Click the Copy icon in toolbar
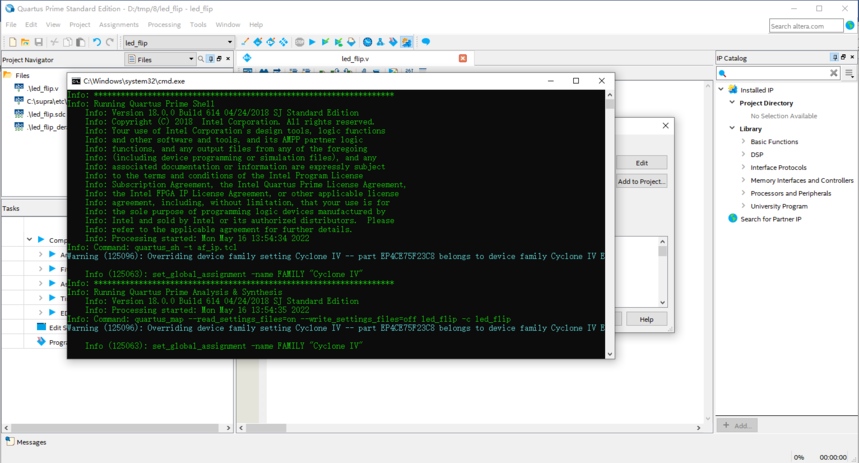This screenshot has height=463, width=859. pos(67,42)
